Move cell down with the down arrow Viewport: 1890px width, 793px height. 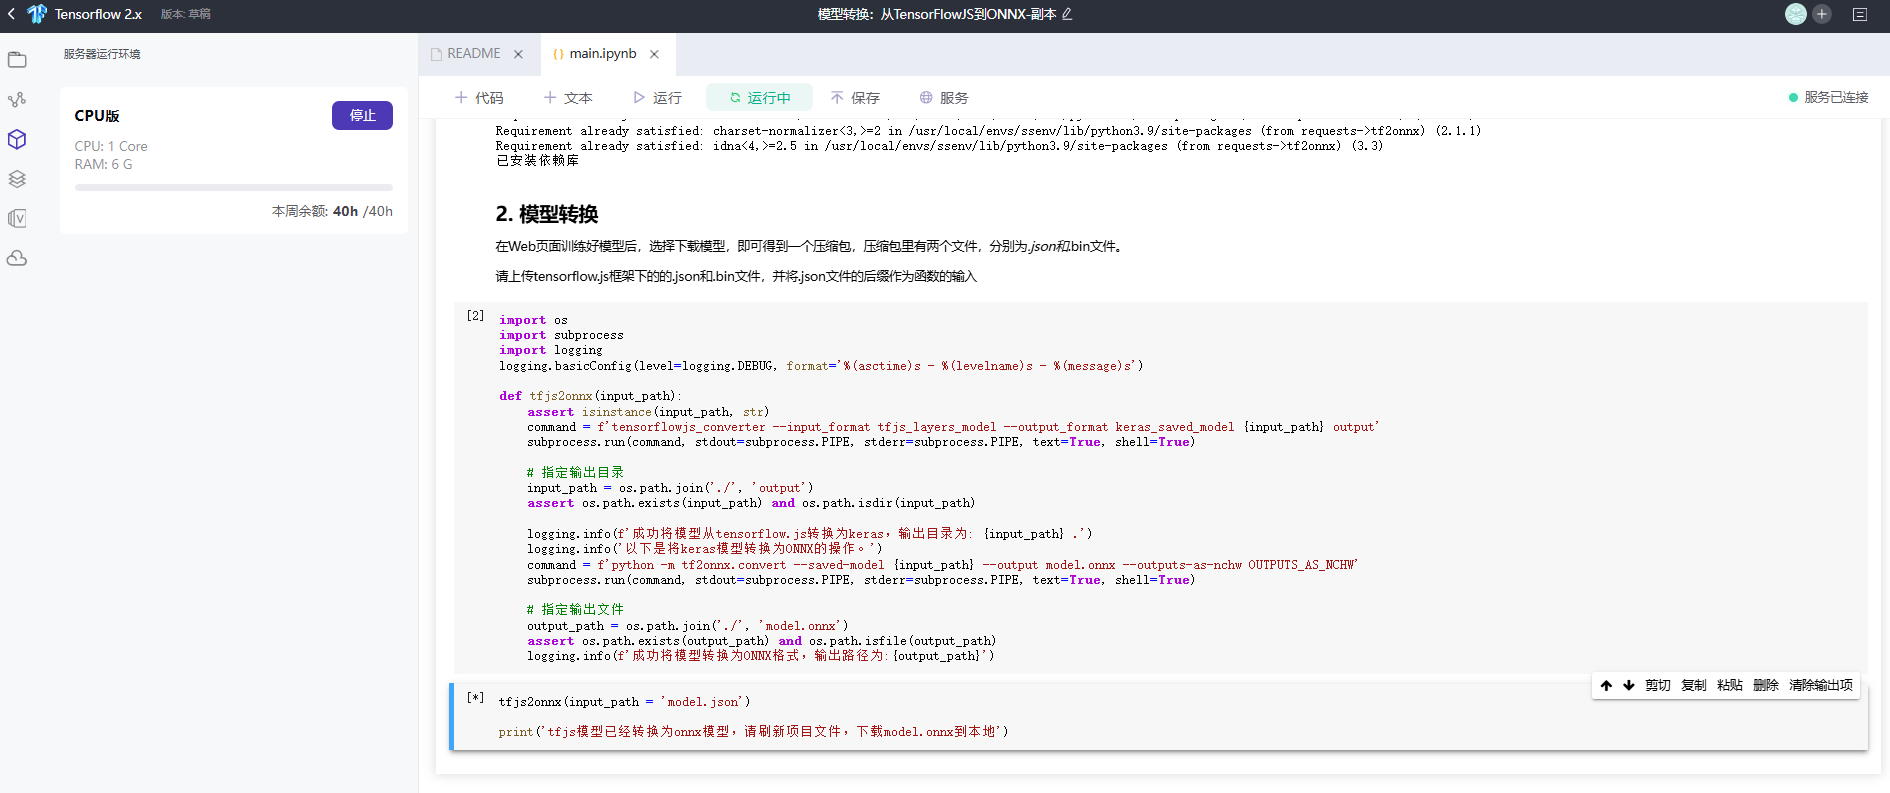(1629, 685)
